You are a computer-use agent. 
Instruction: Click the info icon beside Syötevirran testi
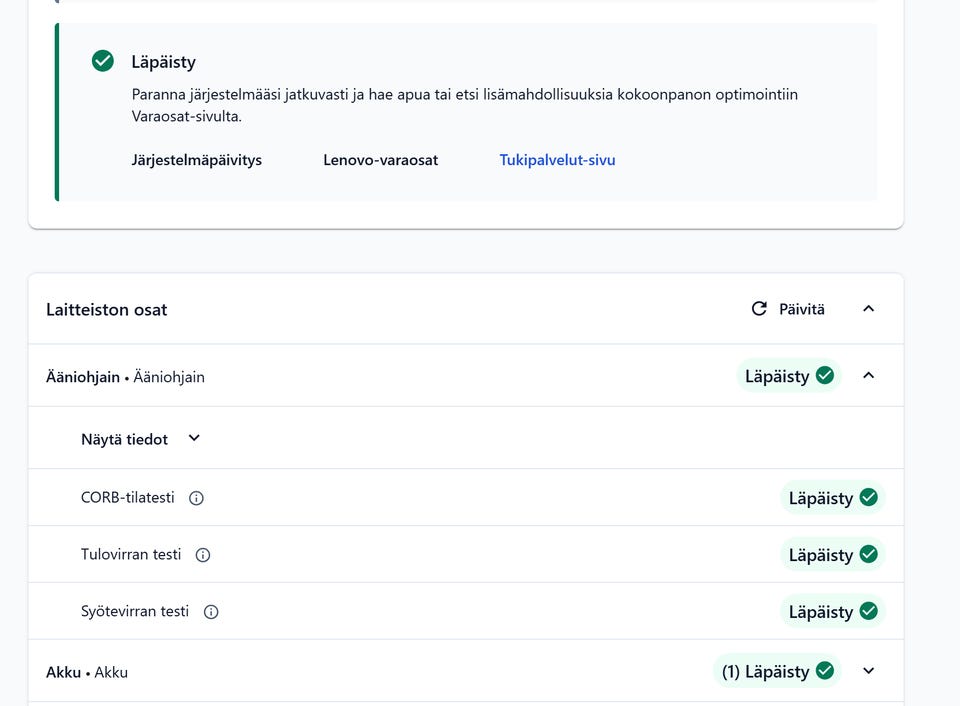click(x=211, y=612)
